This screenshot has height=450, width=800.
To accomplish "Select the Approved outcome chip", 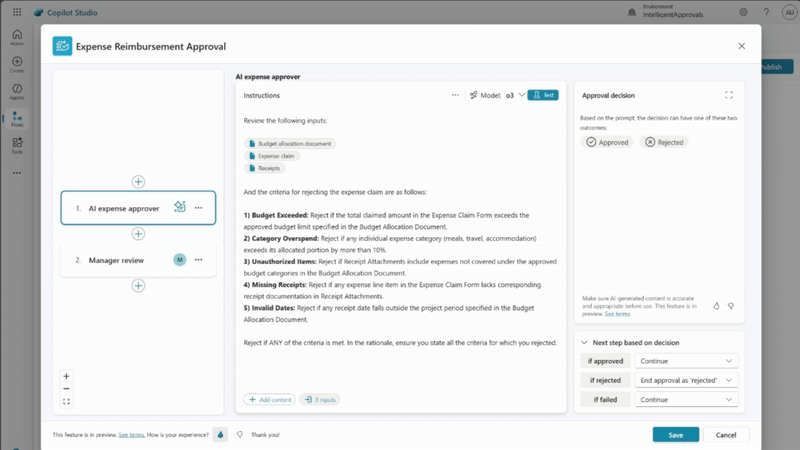I will [x=607, y=142].
